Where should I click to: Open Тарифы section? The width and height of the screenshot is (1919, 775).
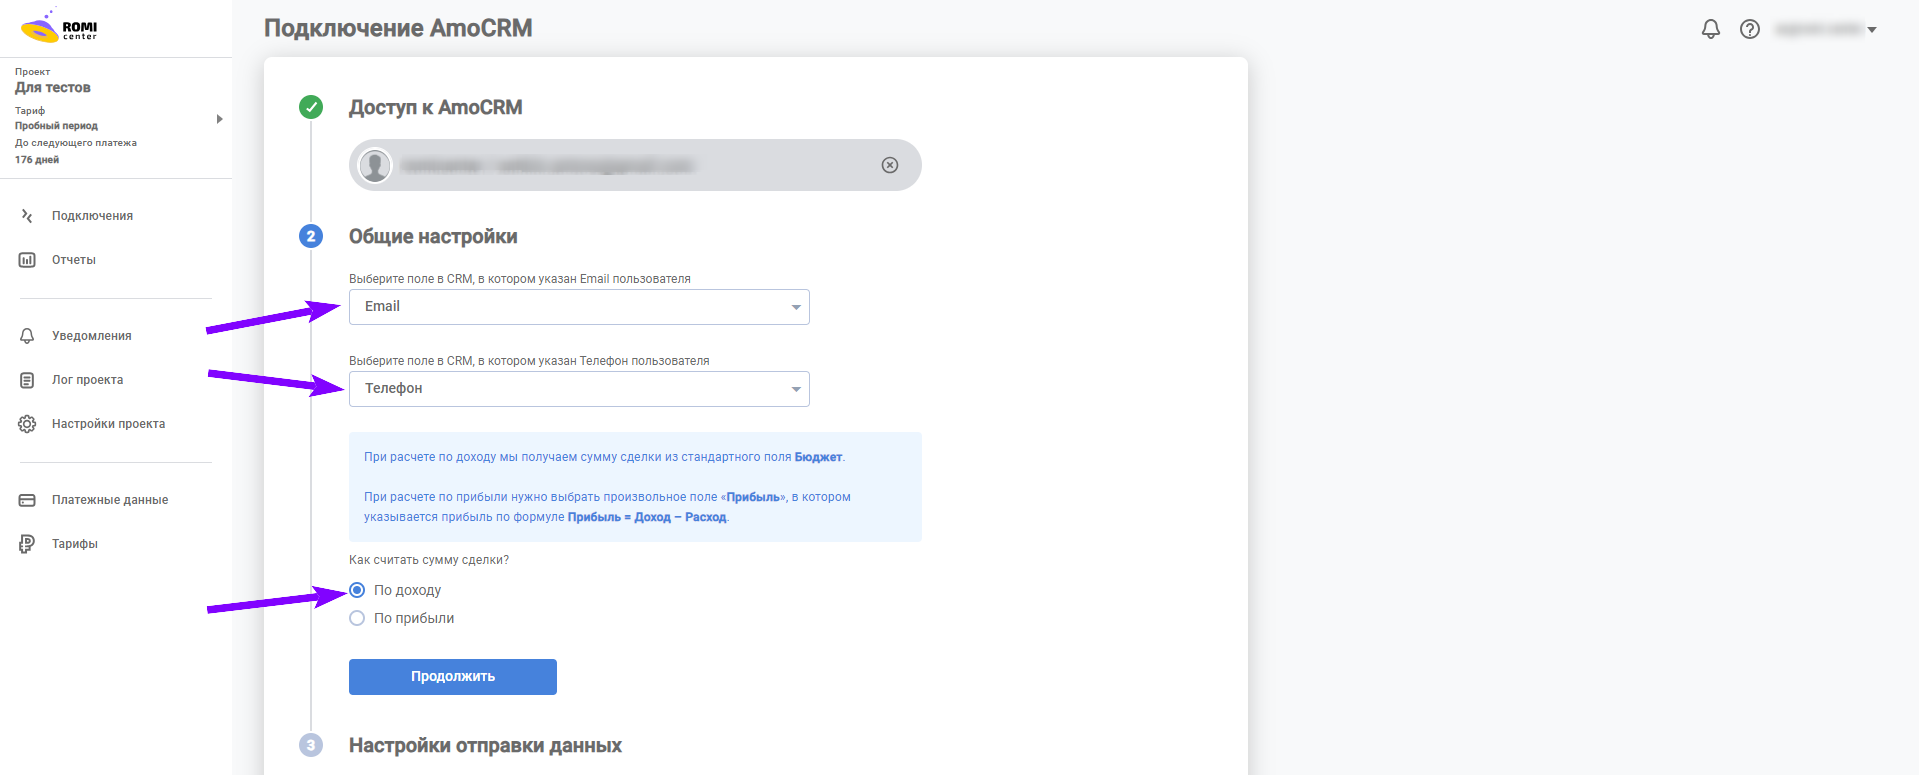click(x=75, y=544)
